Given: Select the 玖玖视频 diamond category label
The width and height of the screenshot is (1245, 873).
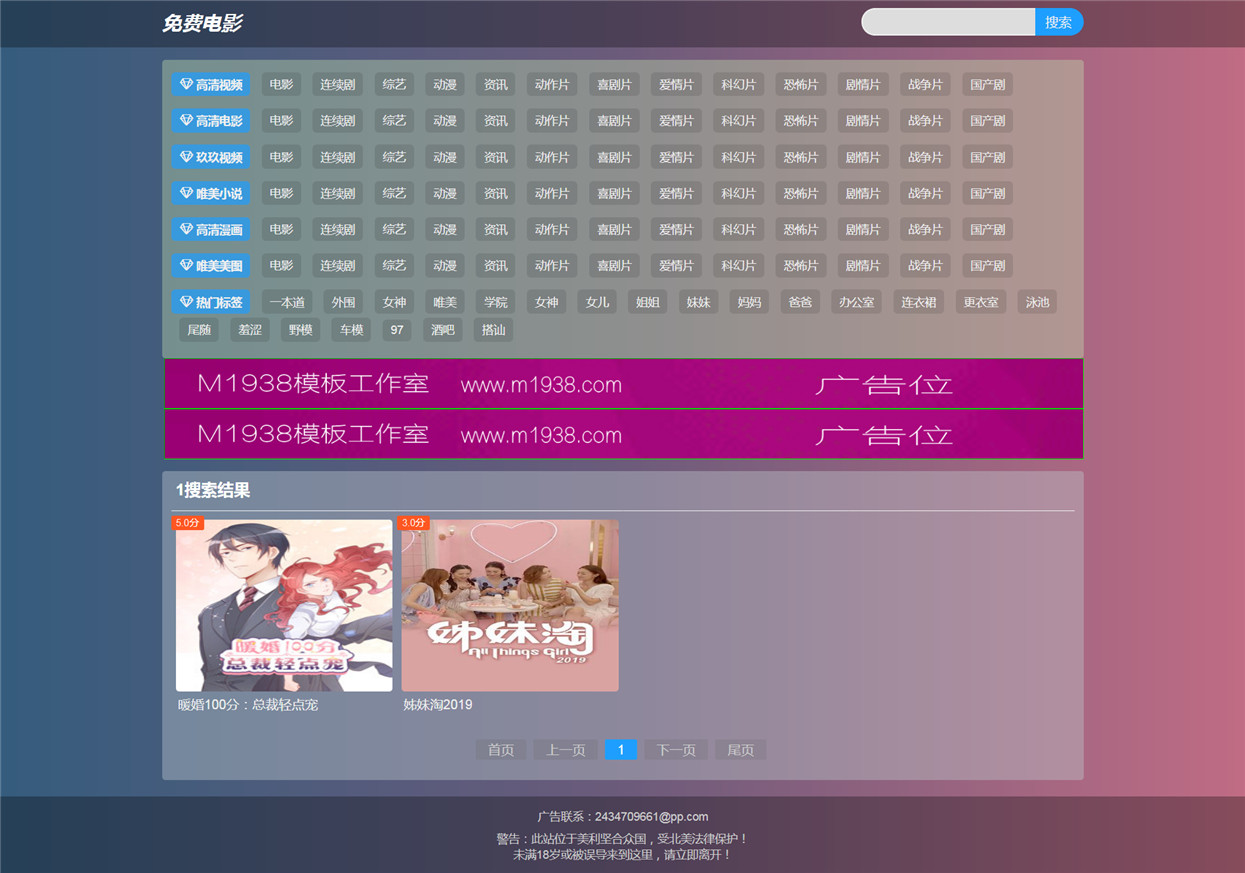Looking at the screenshot, I should click(x=211, y=157).
